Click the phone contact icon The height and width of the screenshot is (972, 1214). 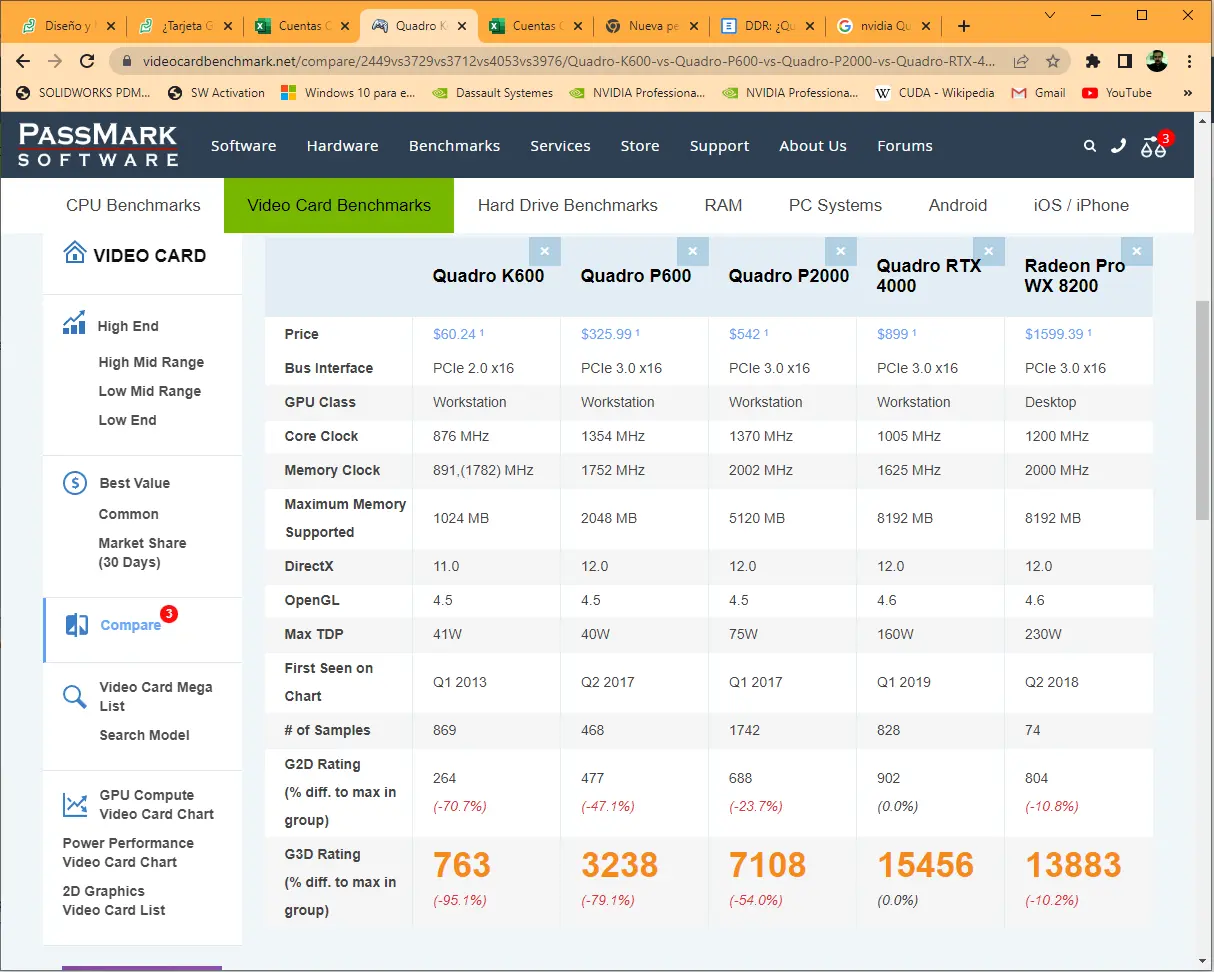click(x=1118, y=146)
